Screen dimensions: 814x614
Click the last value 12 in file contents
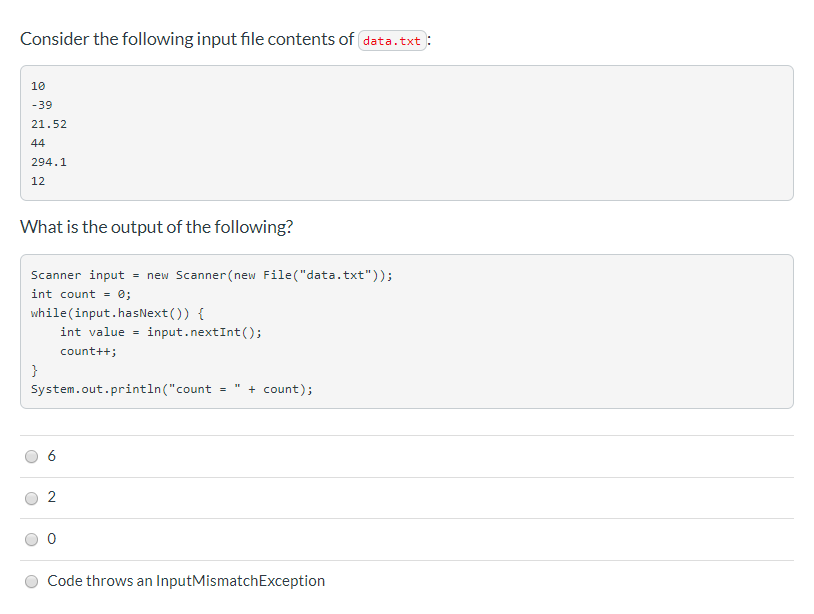(38, 181)
